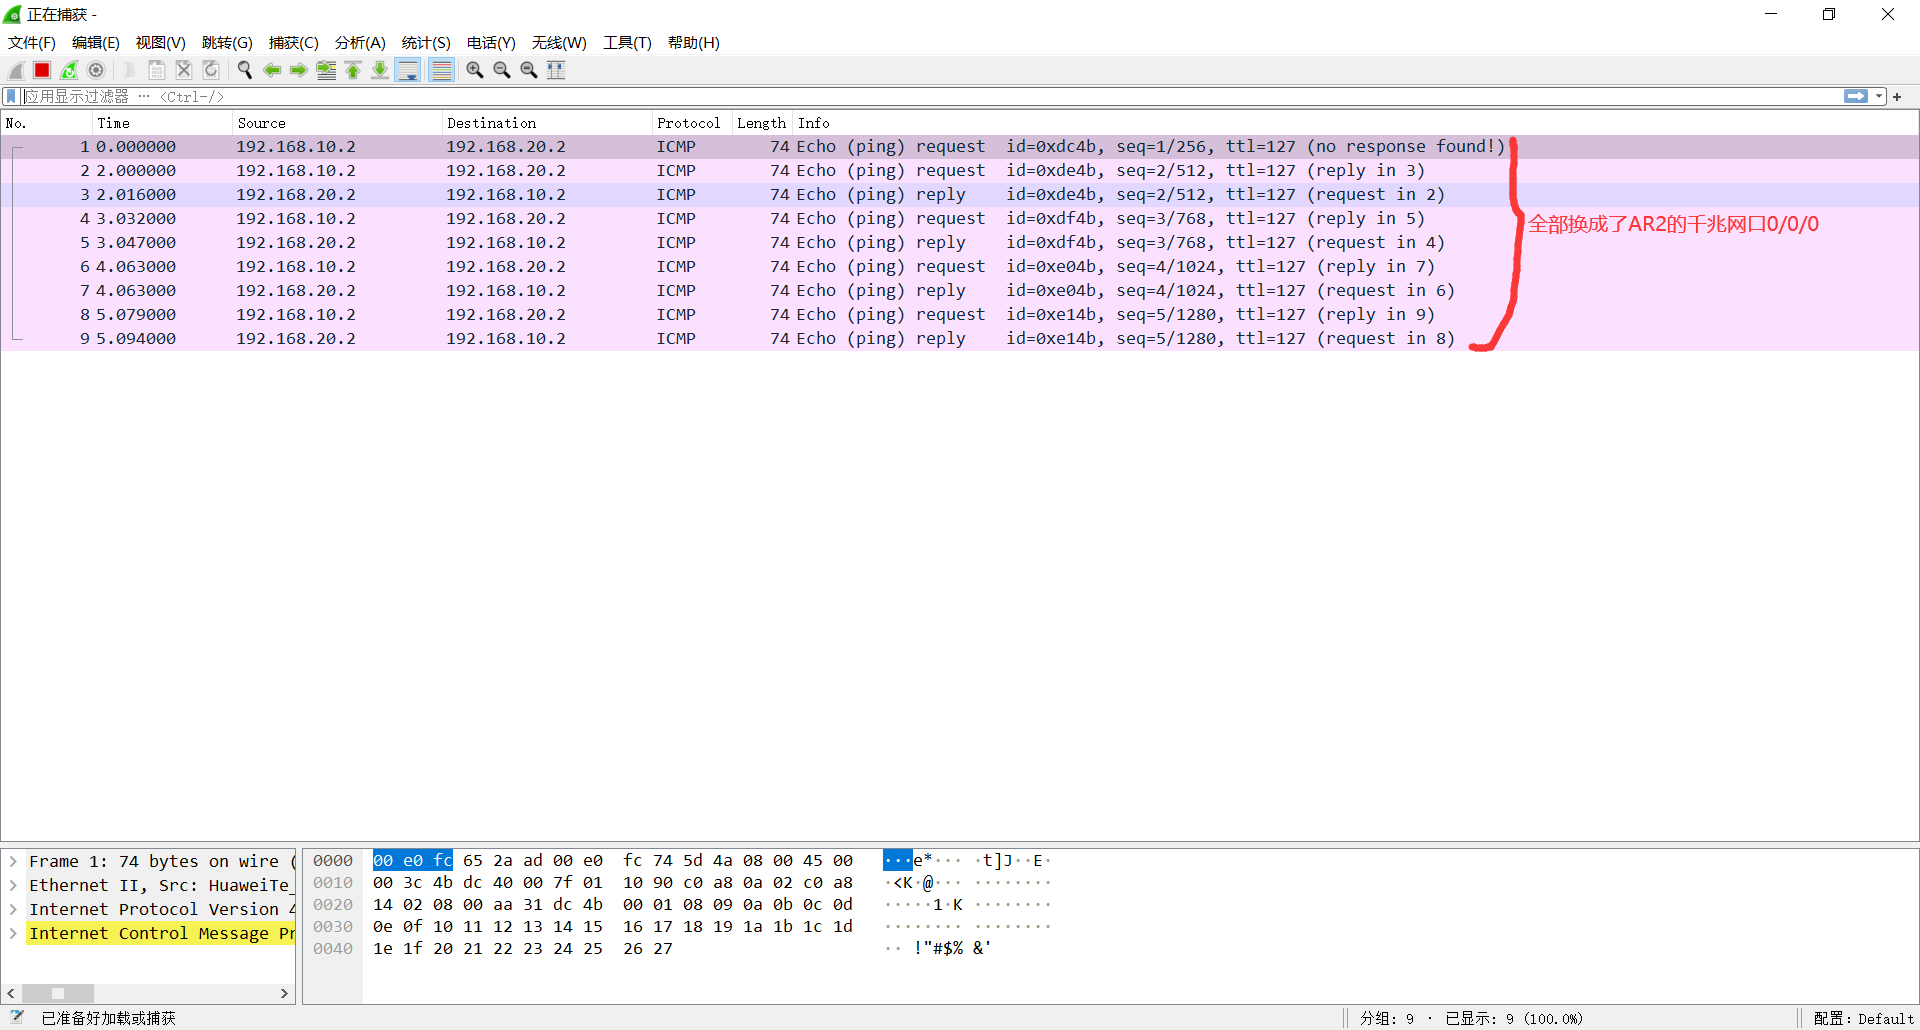The height and width of the screenshot is (1030, 1920).
Task: Click the details pane horizontal scrollbar thumb
Action: (57, 993)
